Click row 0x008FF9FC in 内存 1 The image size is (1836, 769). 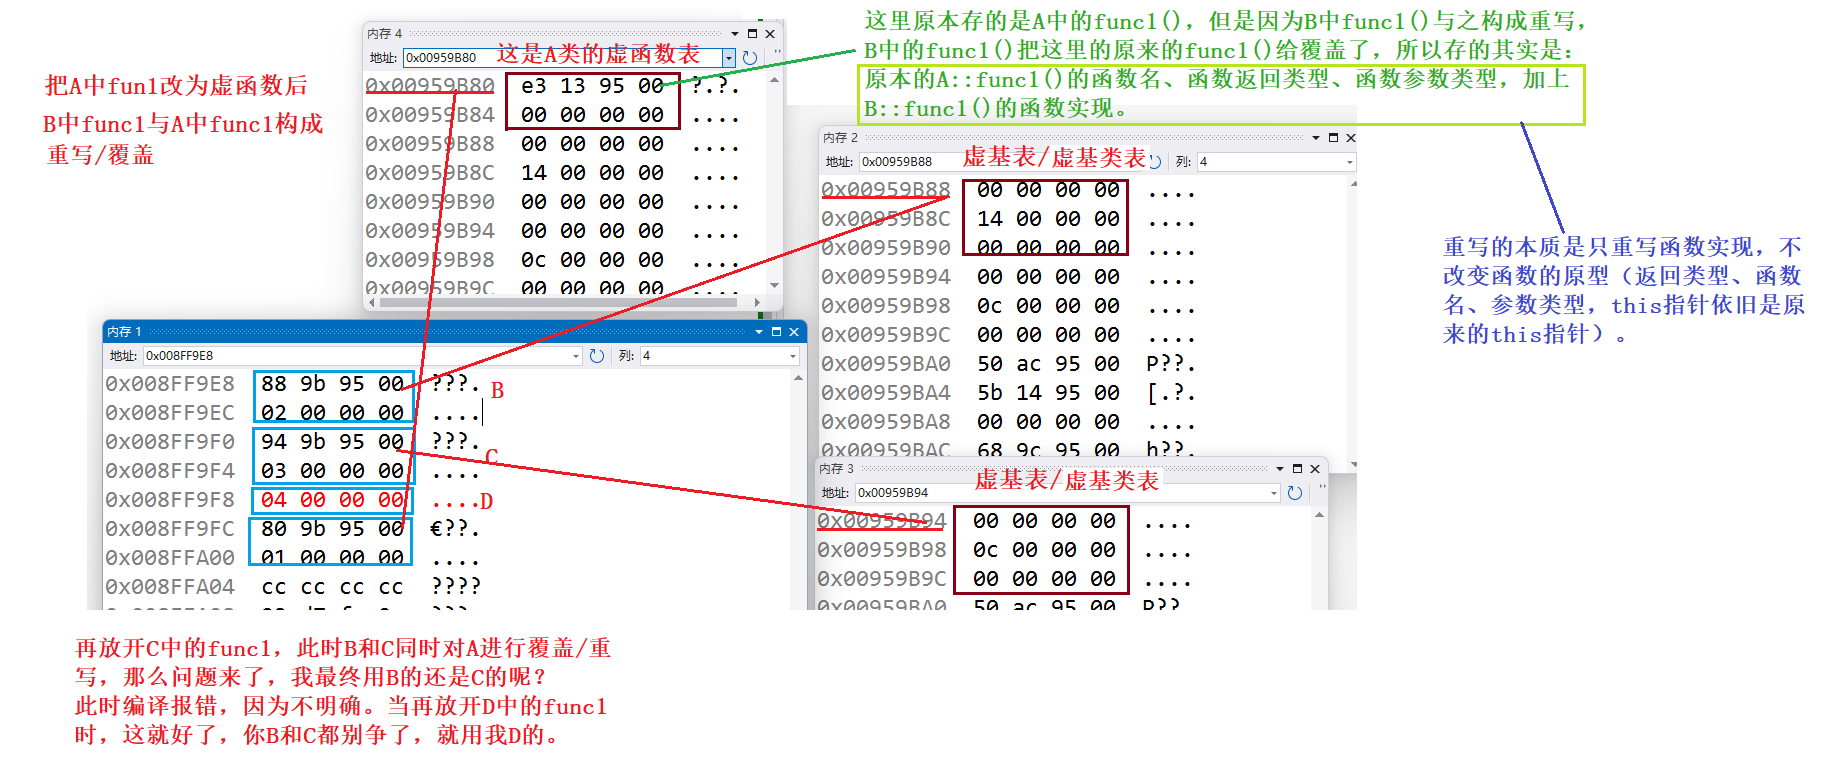293,529
